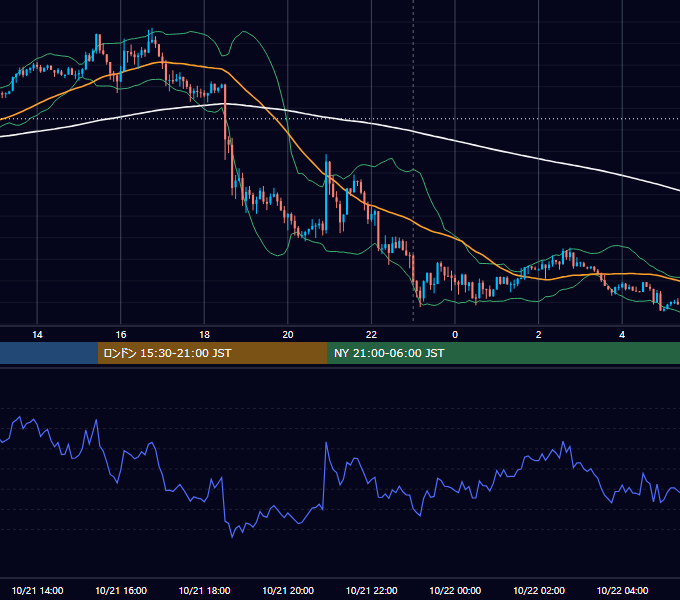Click the oscillator lowest trough after 18:00
Screen dimensions: 680x600
click(x=232, y=537)
